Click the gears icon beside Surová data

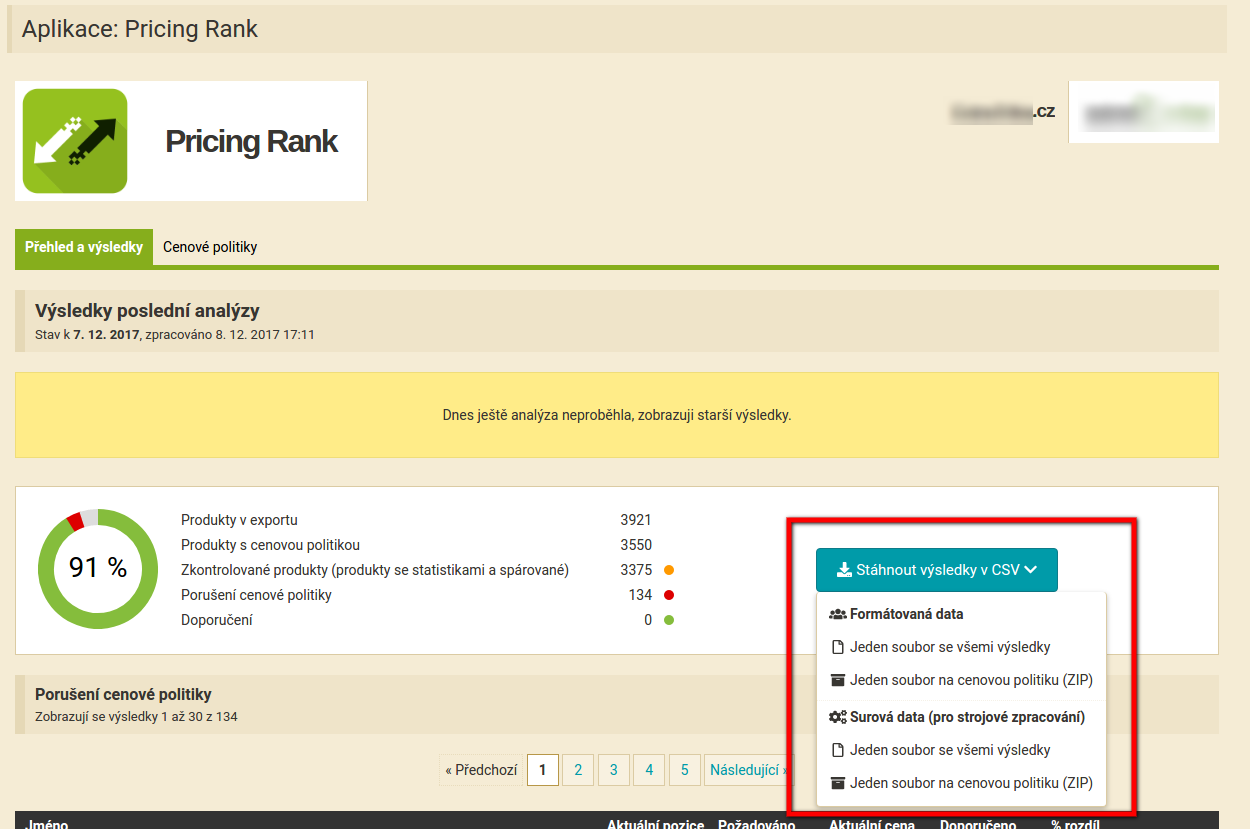[838, 717]
